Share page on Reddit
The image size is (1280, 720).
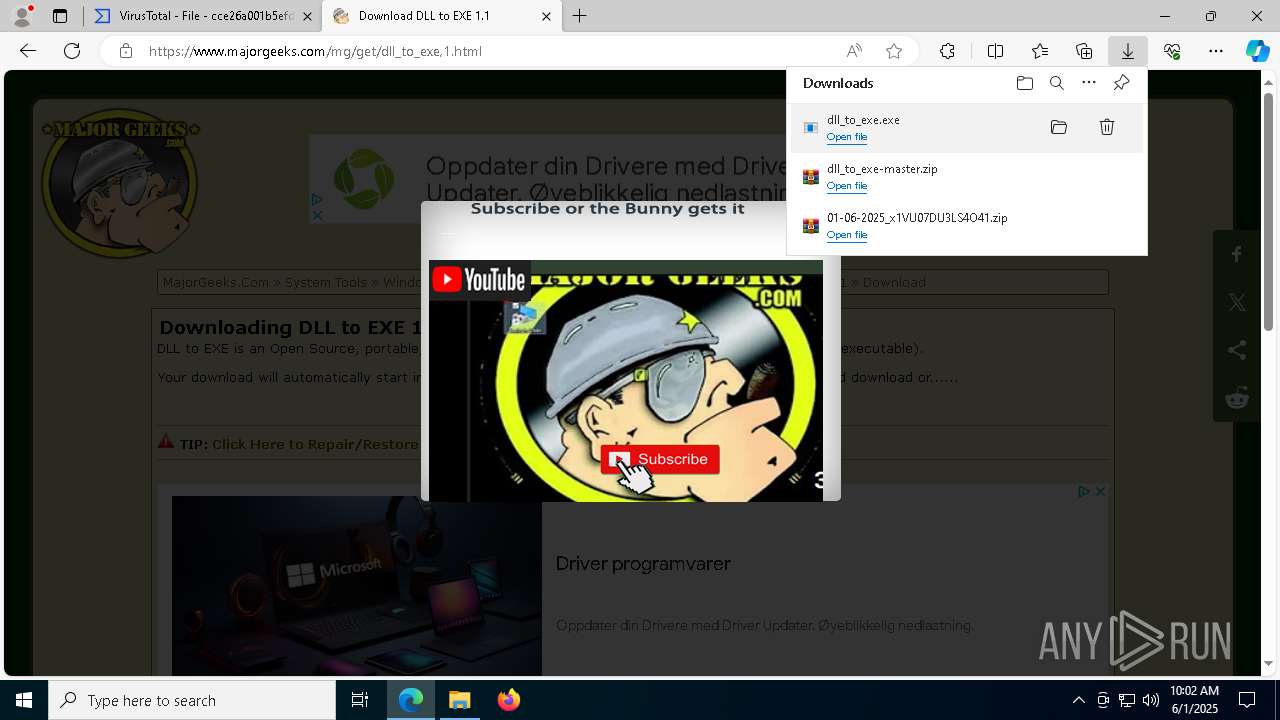coord(1237,398)
